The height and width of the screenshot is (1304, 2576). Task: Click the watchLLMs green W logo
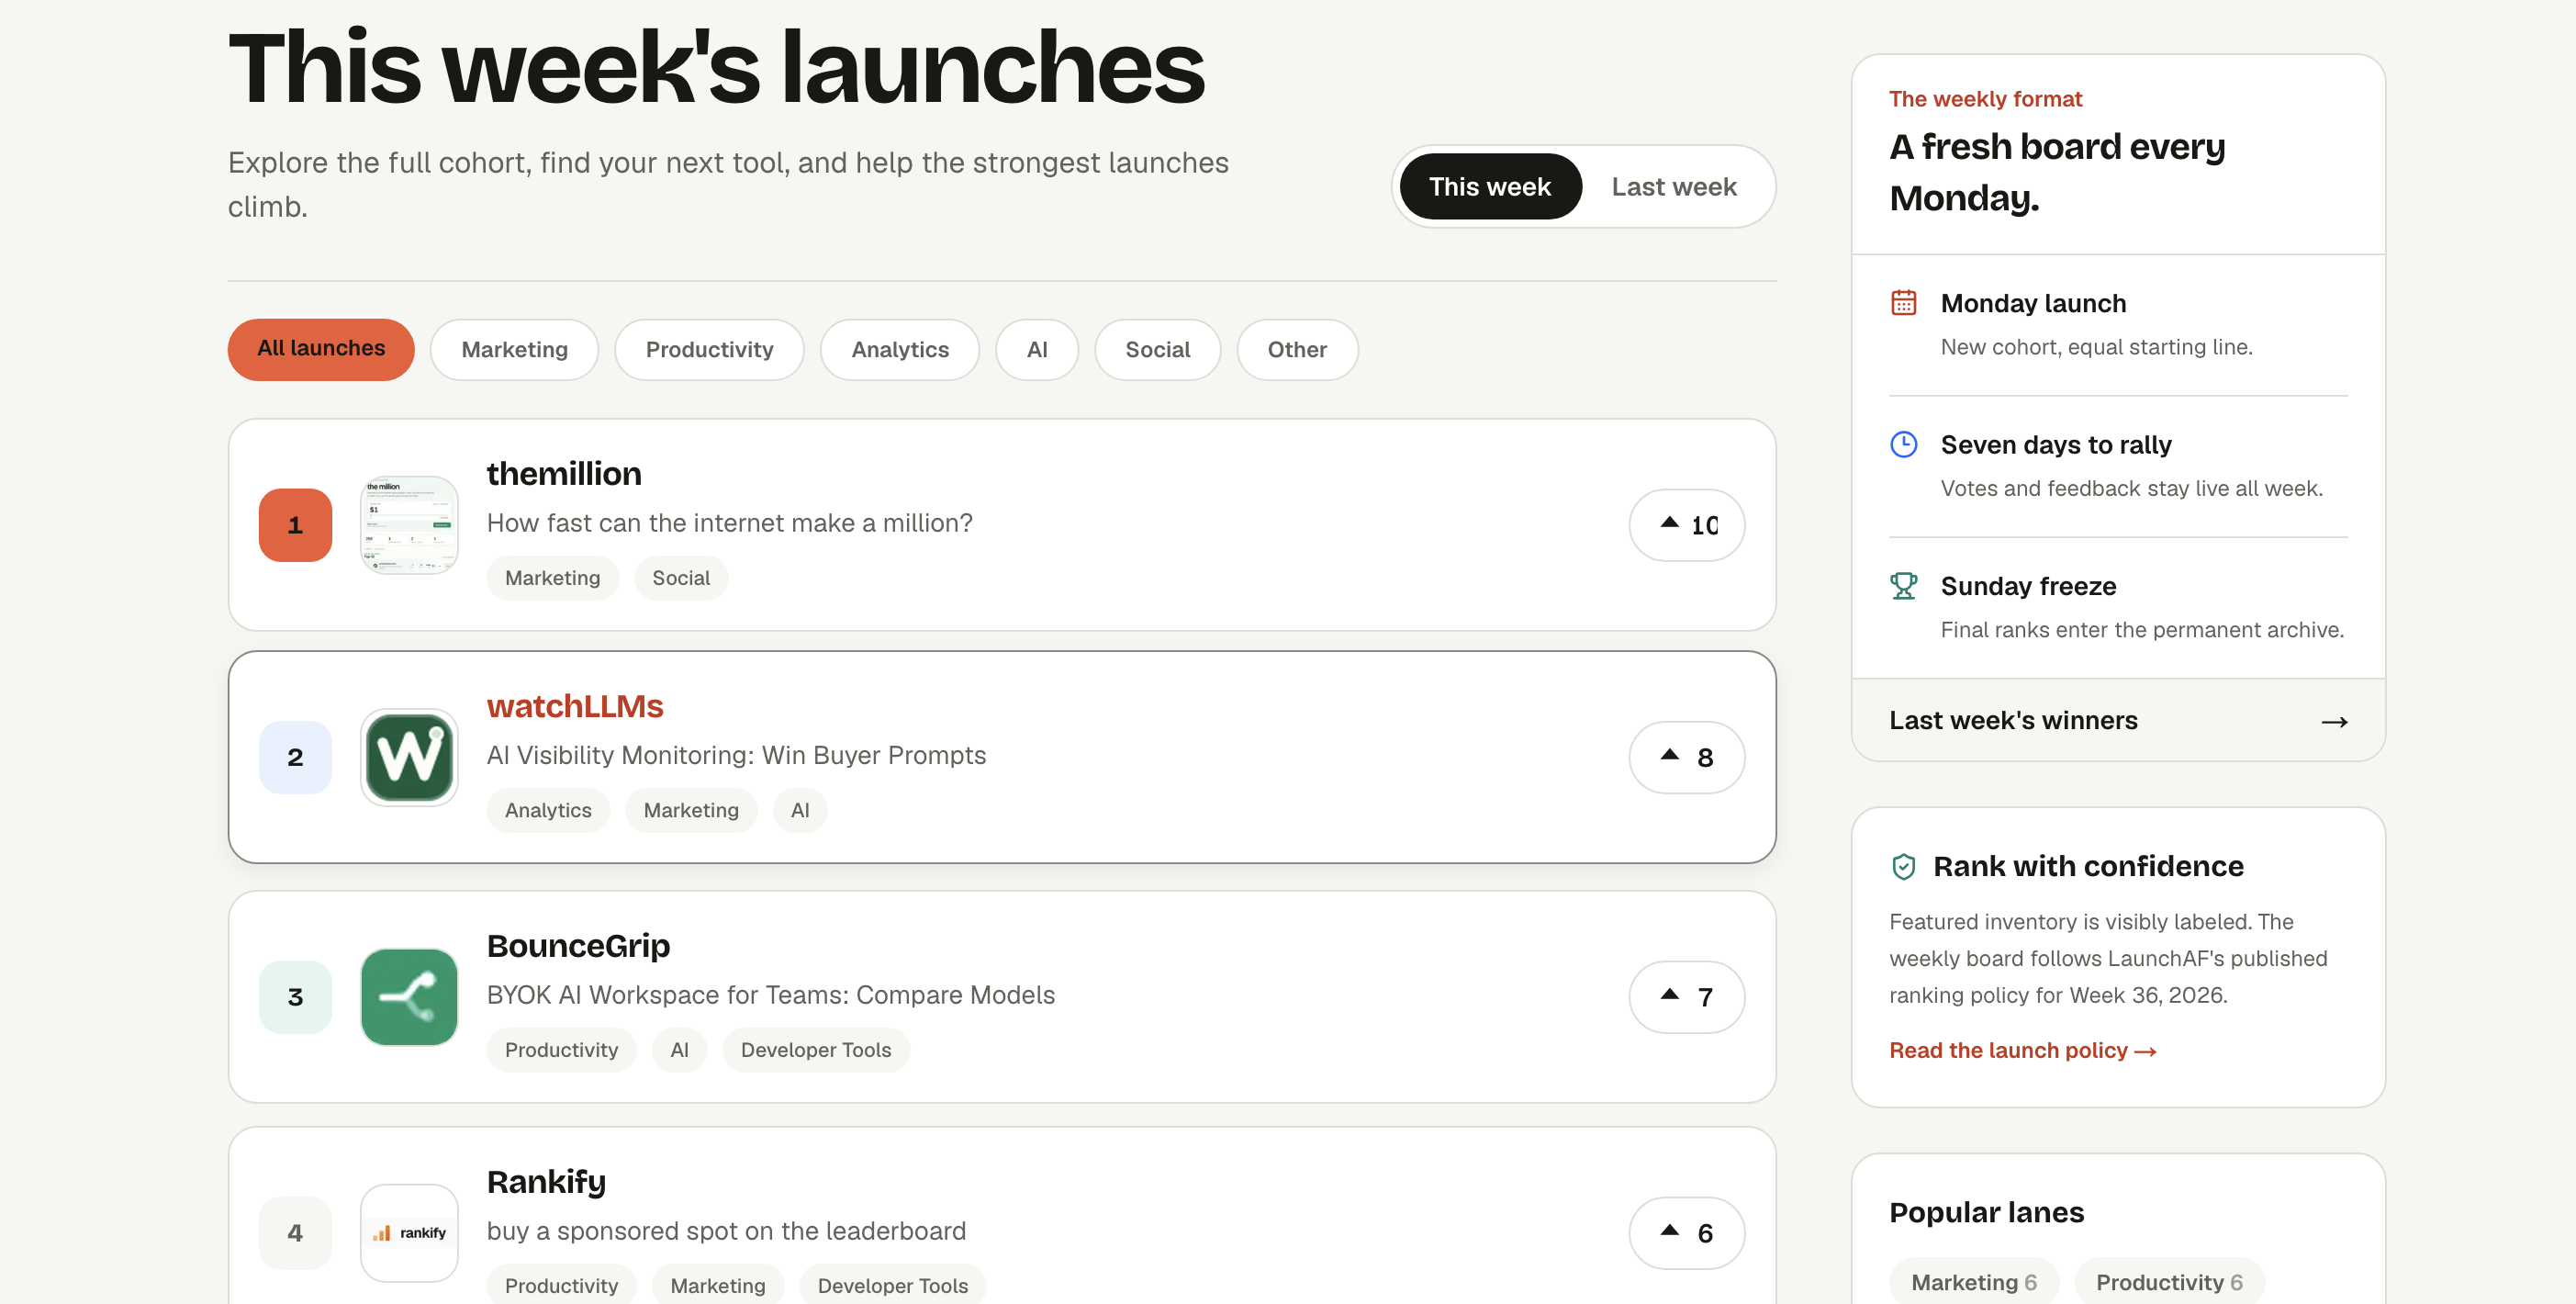(409, 757)
